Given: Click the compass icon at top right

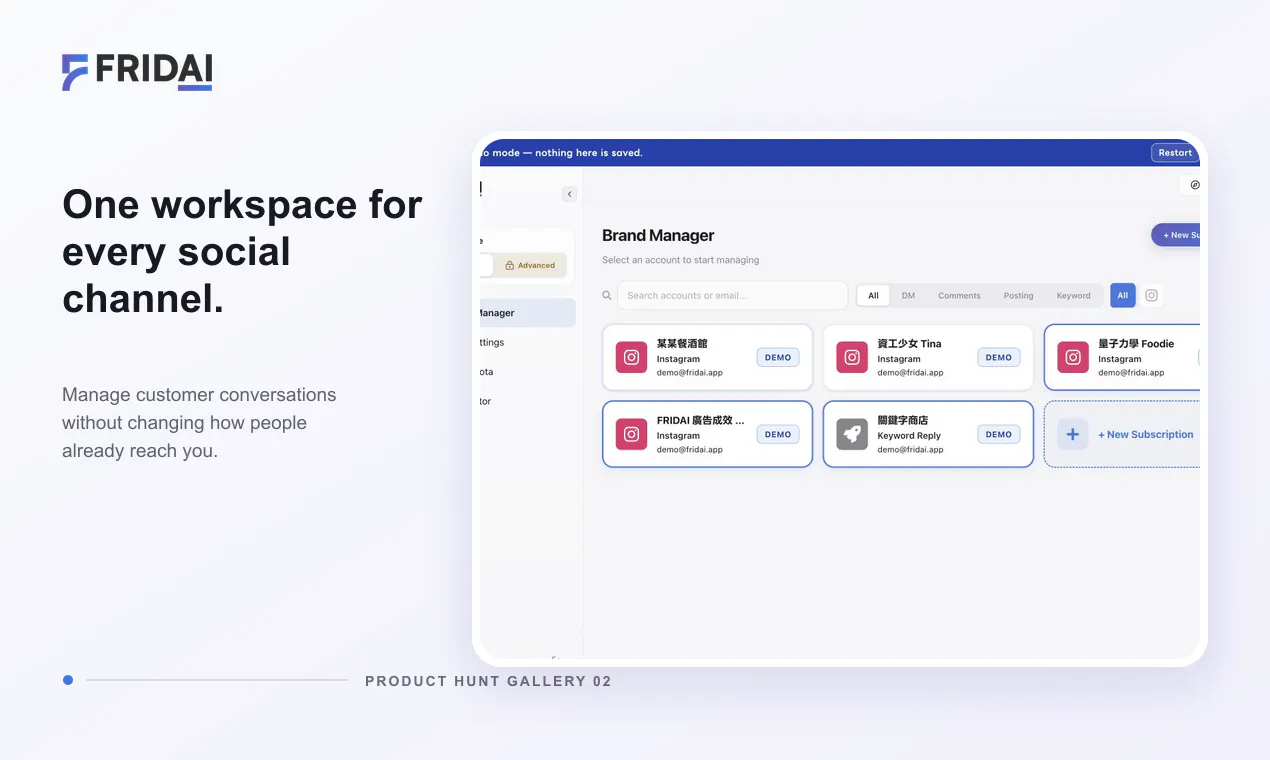Looking at the screenshot, I should [x=1194, y=185].
